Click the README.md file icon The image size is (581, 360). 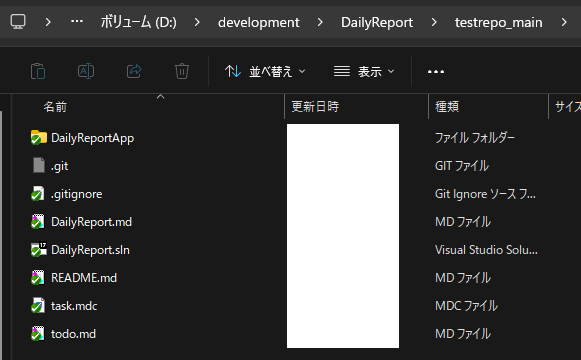[38, 277]
